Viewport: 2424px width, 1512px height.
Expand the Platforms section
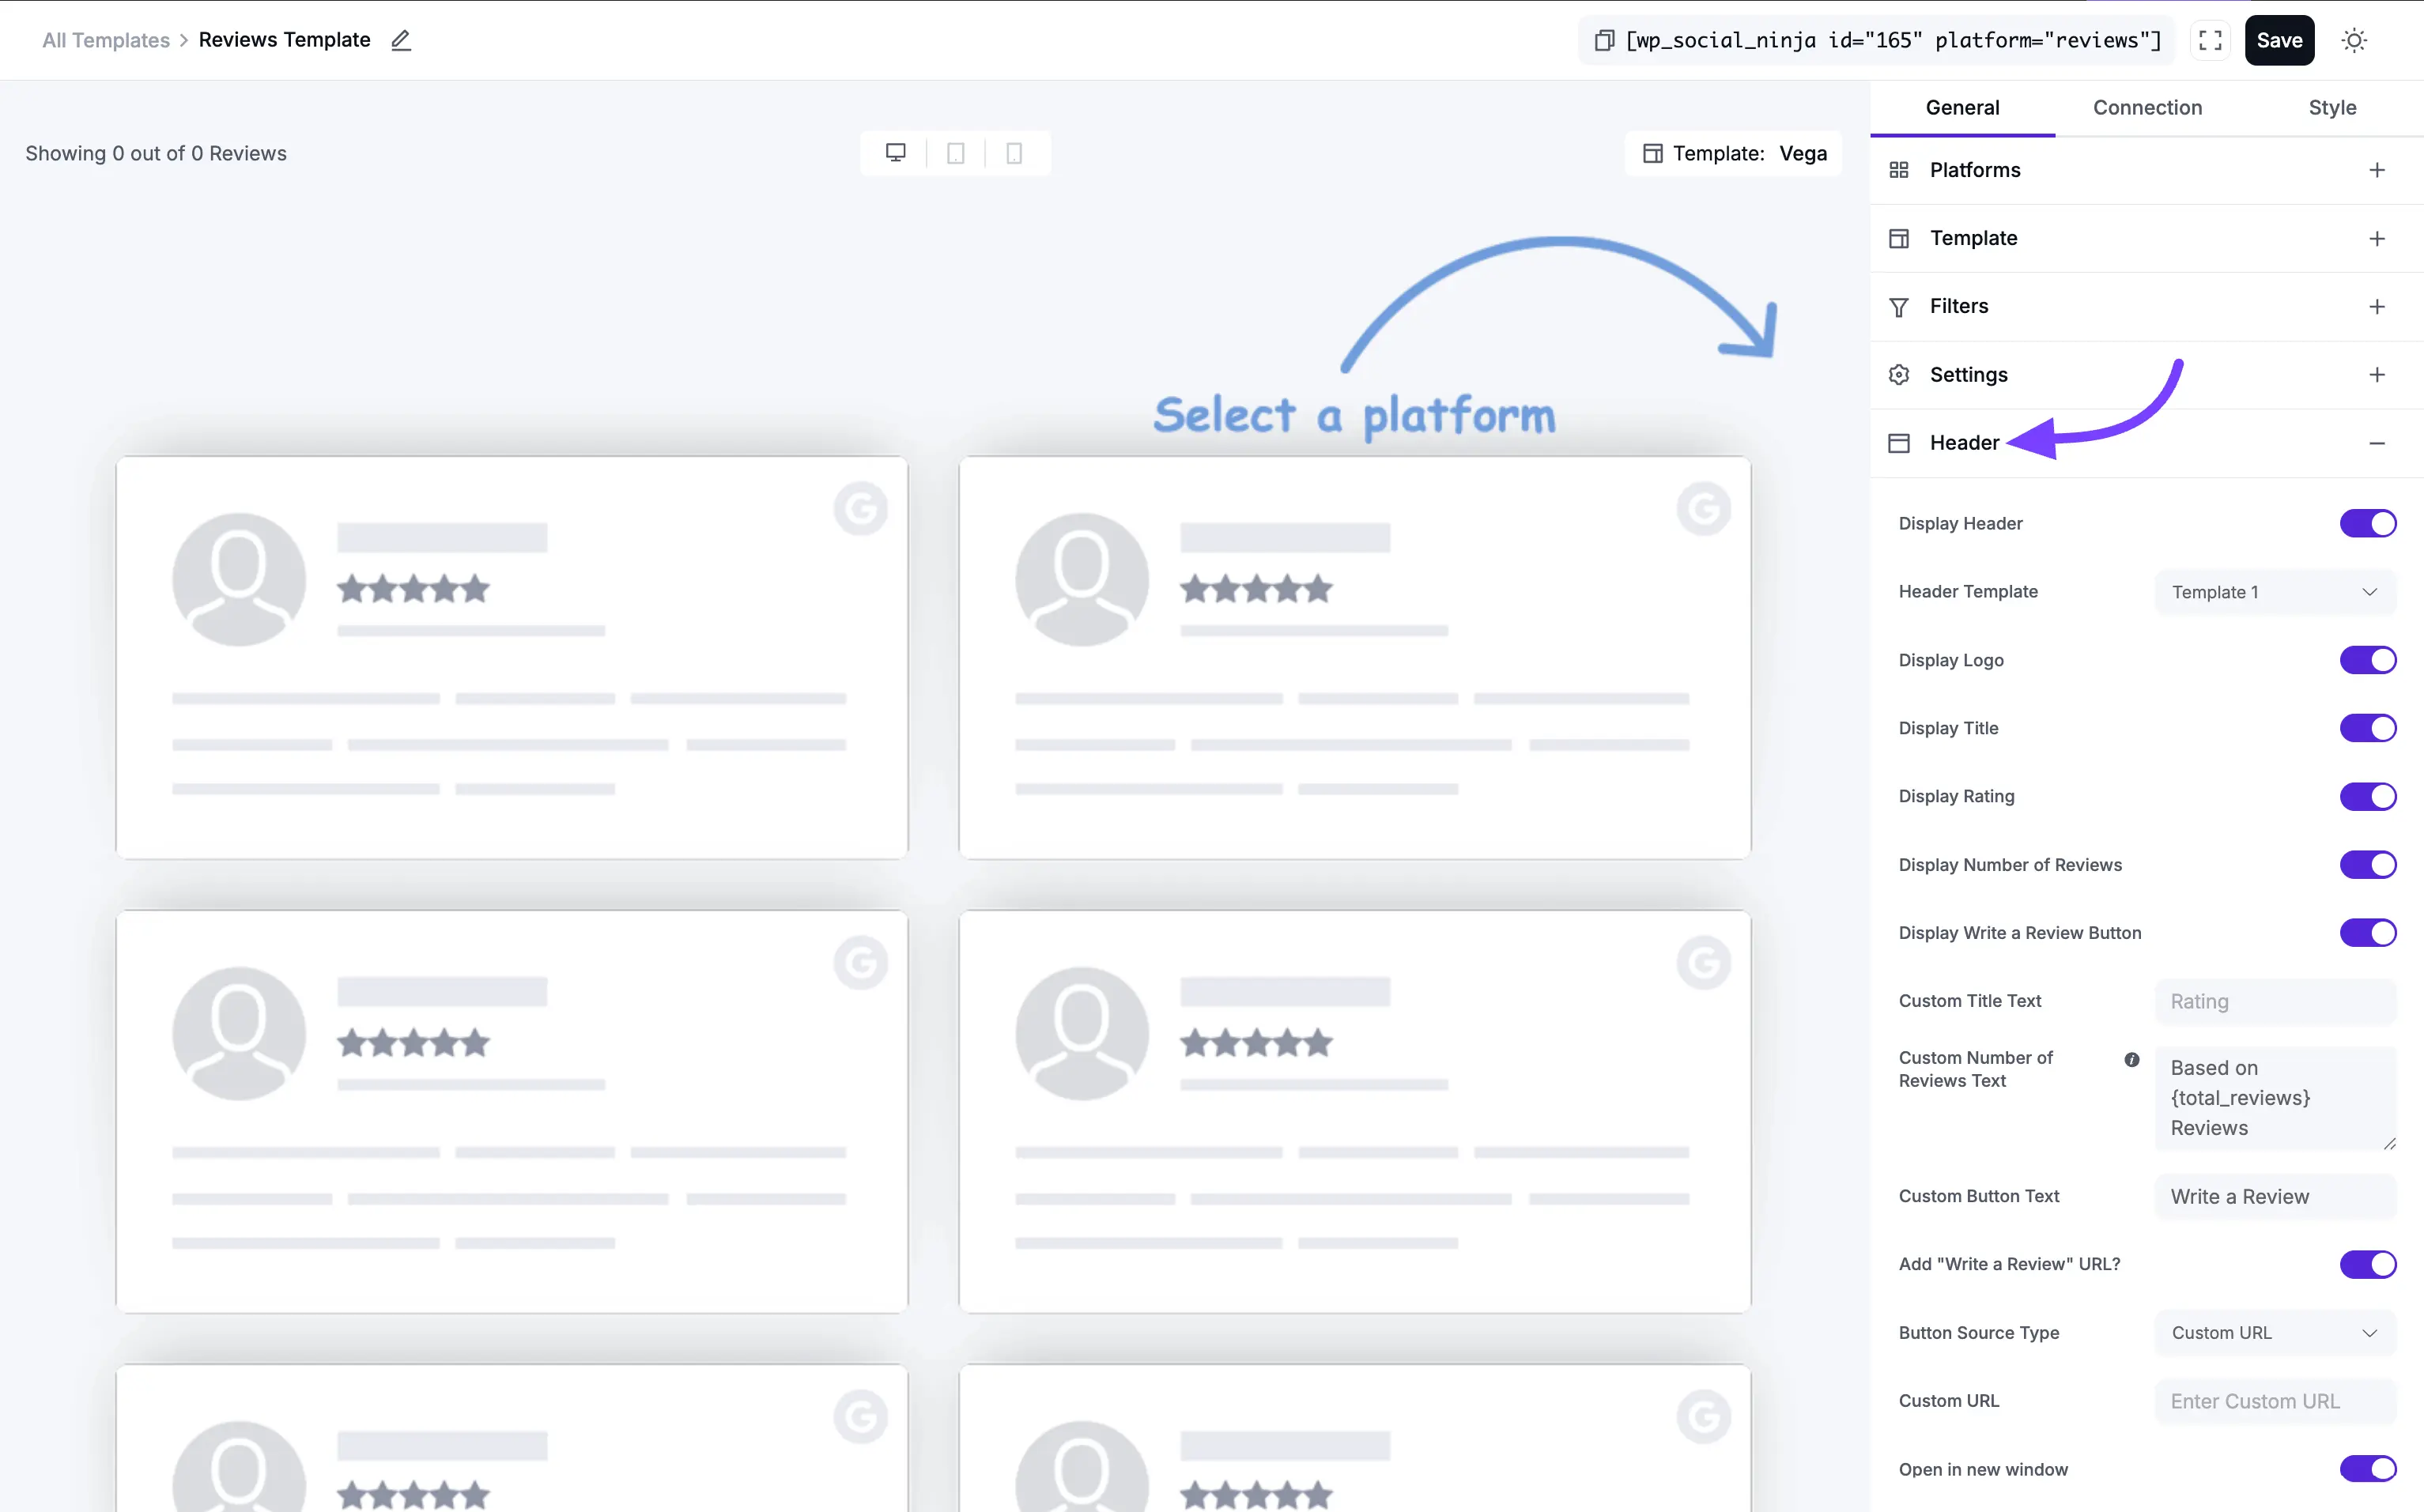(2378, 169)
